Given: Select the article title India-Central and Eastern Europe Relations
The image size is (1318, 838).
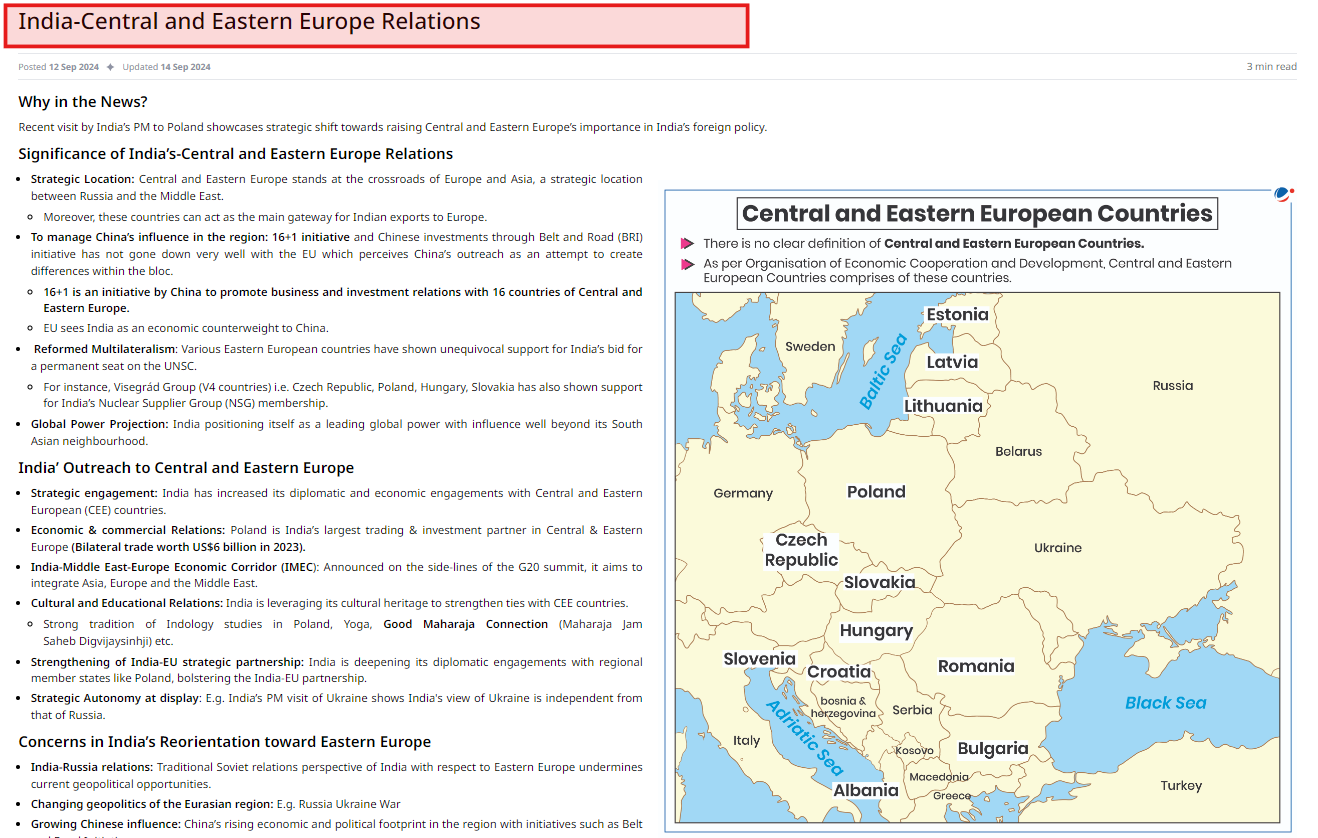Looking at the screenshot, I should coord(249,22).
